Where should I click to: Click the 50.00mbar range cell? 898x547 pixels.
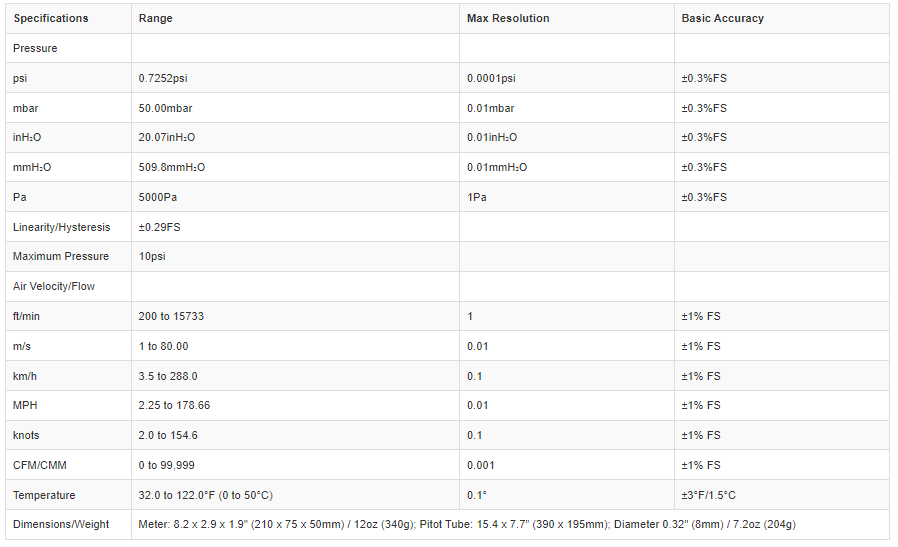(166, 108)
